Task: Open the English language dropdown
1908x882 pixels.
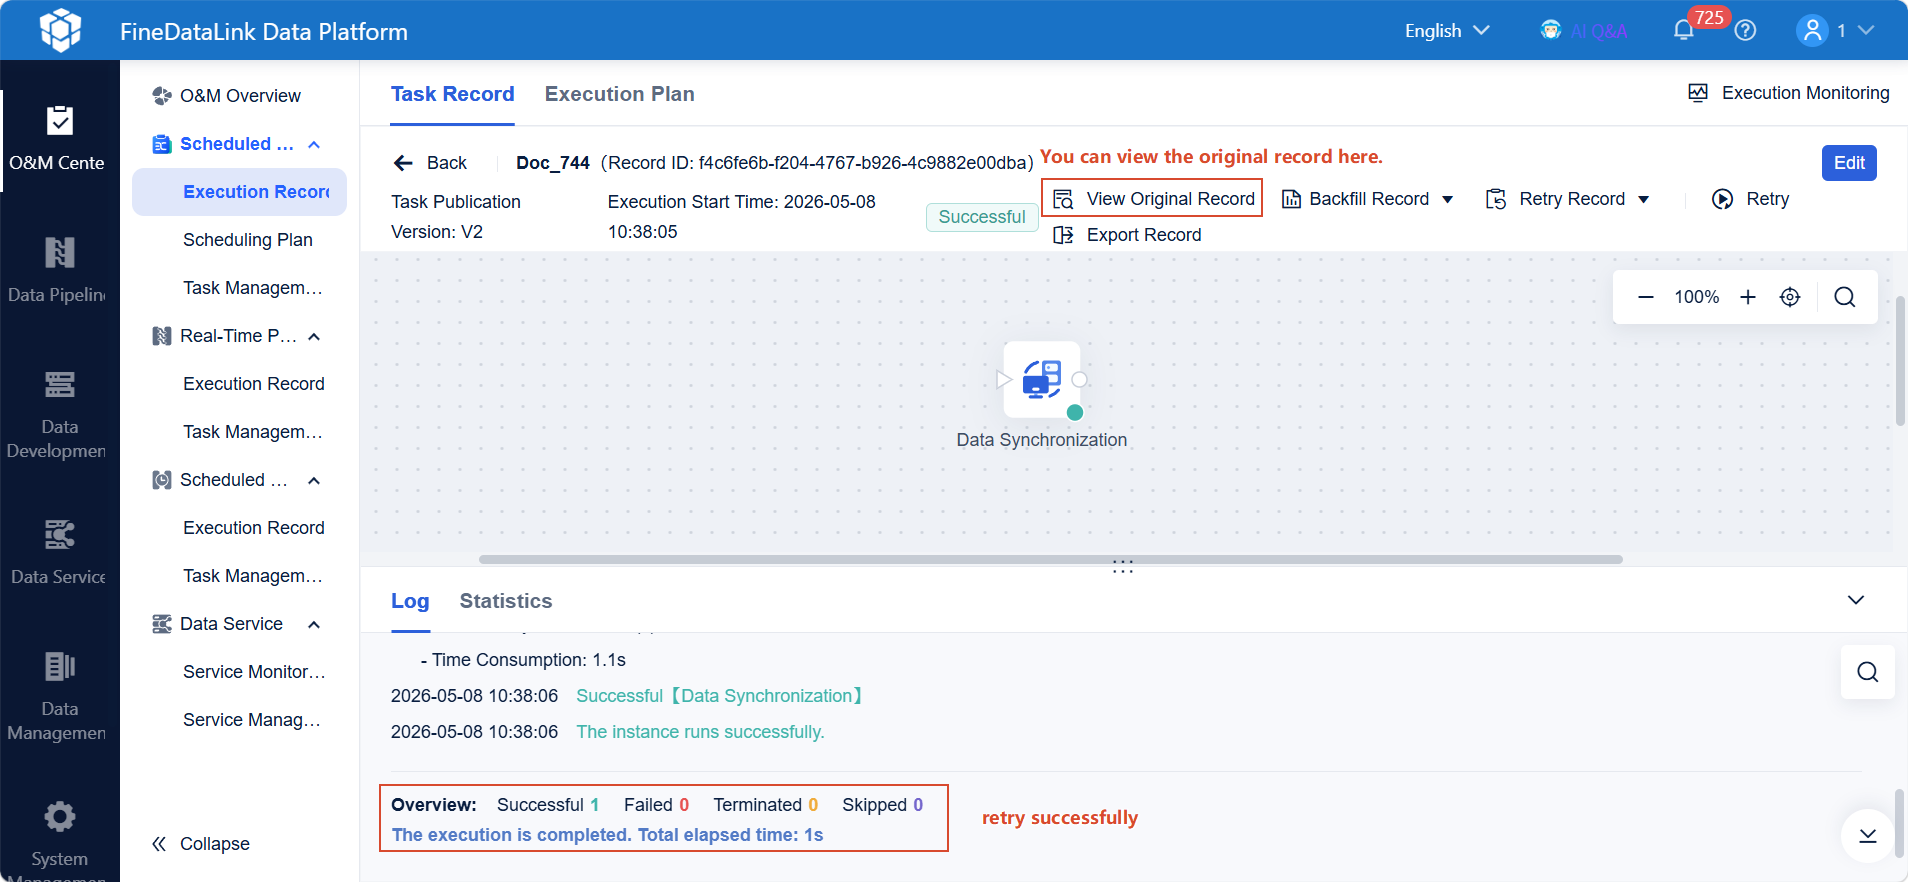Action: pyautogui.click(x=1447, y=31)
